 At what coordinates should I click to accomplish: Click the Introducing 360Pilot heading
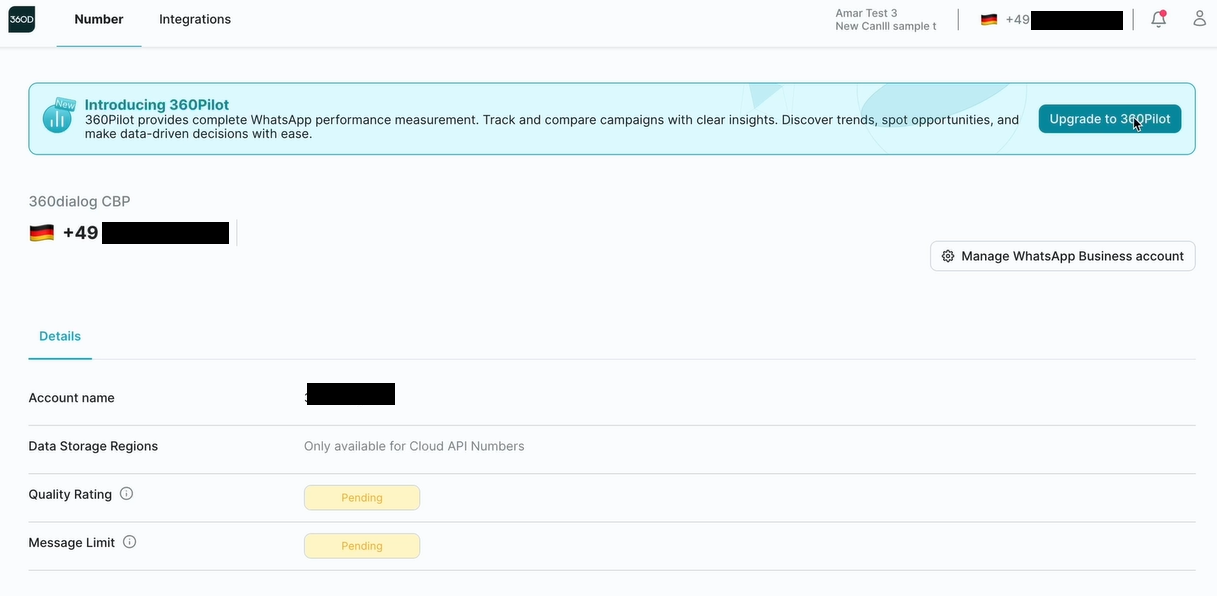(157, 105)
